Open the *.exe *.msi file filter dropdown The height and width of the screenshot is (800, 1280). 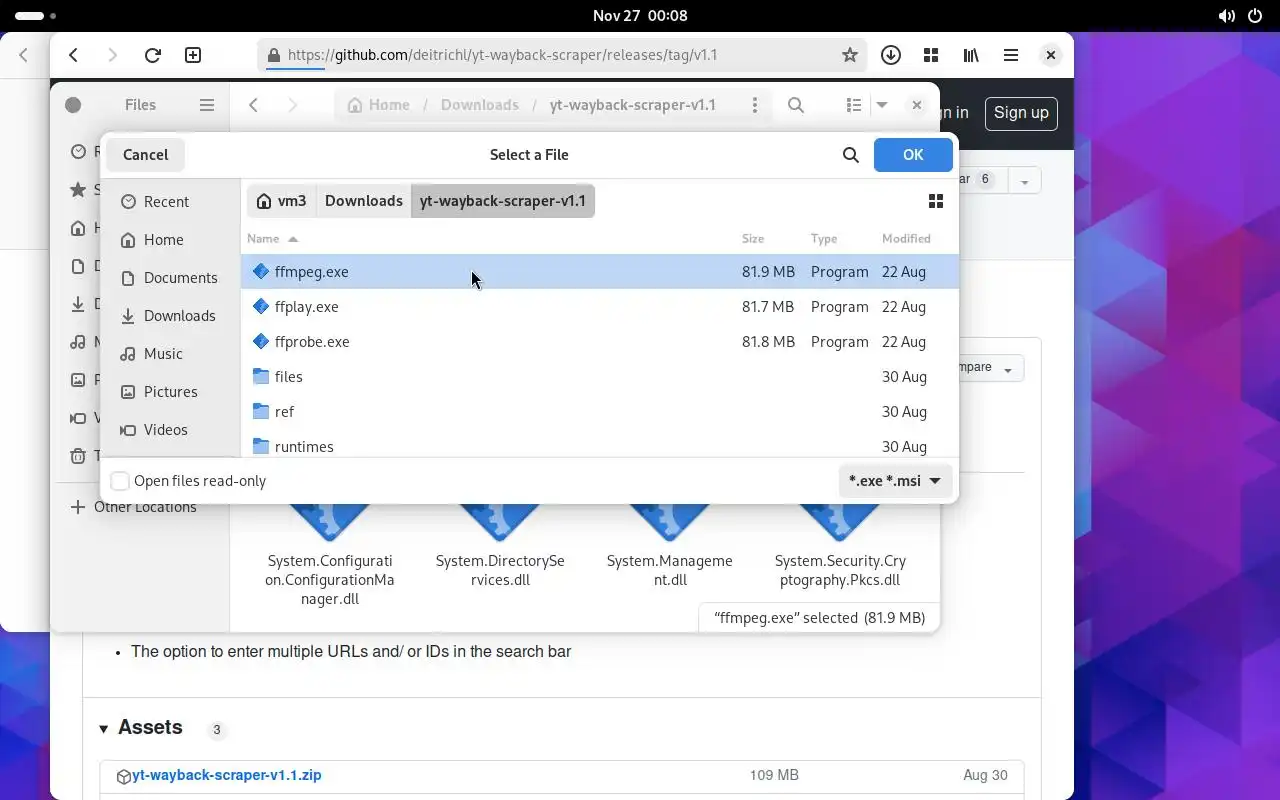[895, 481]
